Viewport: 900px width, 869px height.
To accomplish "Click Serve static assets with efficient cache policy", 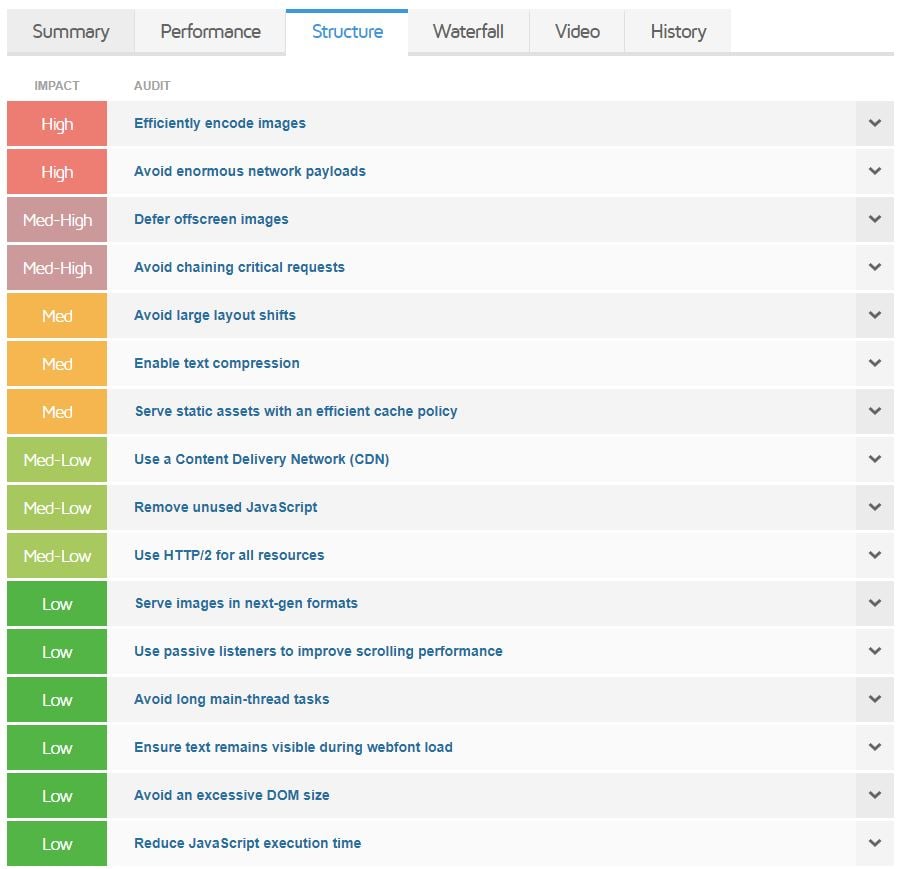I will pyautogui.click(x=296, y=411).
